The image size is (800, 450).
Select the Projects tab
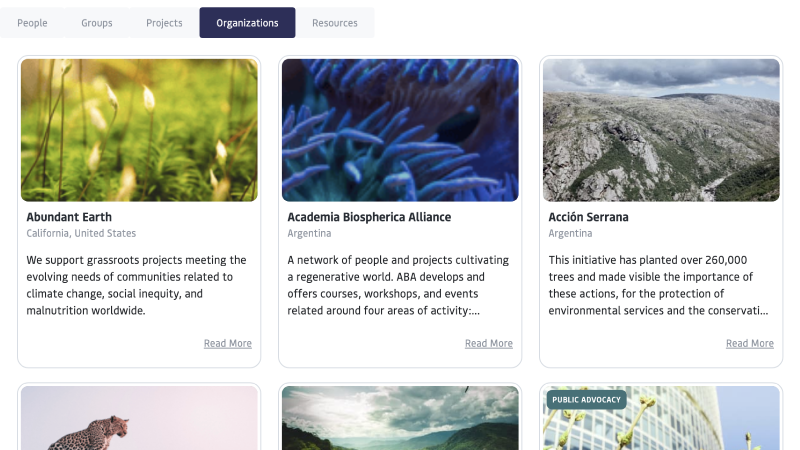pyautogui.click(x=164, y=23)
